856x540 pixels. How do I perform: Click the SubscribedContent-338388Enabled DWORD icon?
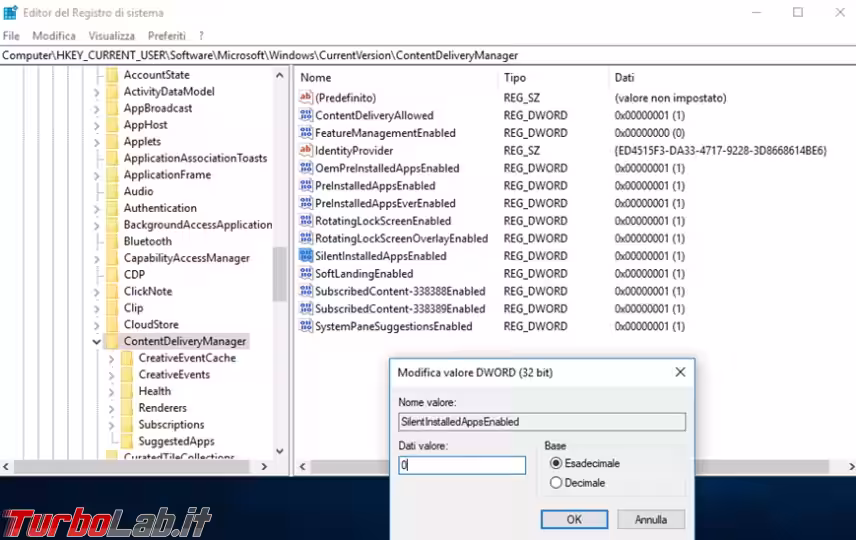306,291
